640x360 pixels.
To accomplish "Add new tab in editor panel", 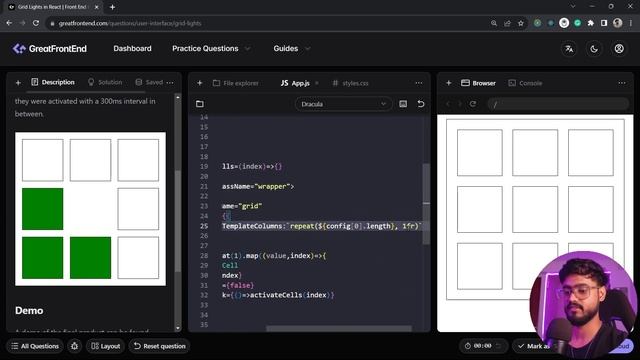I will click(200, 83).
